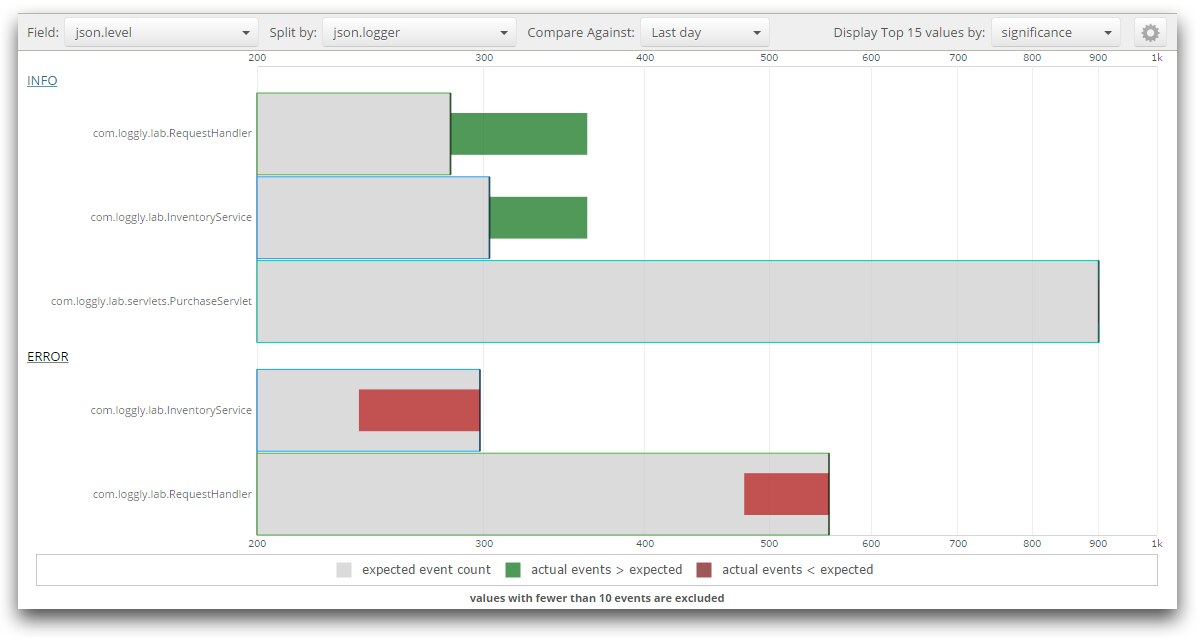
Task: Click the gray legend swatch for expected count
Action: 344,570
